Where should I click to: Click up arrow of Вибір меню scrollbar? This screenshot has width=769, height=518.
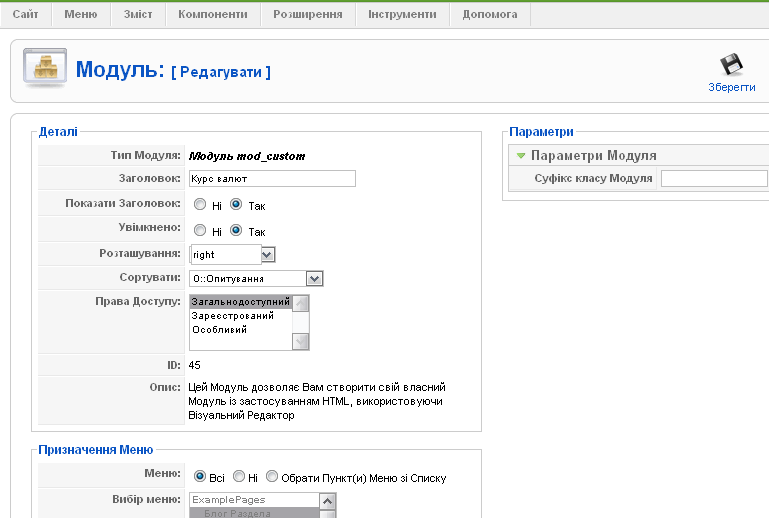click(x=328, y=501)
